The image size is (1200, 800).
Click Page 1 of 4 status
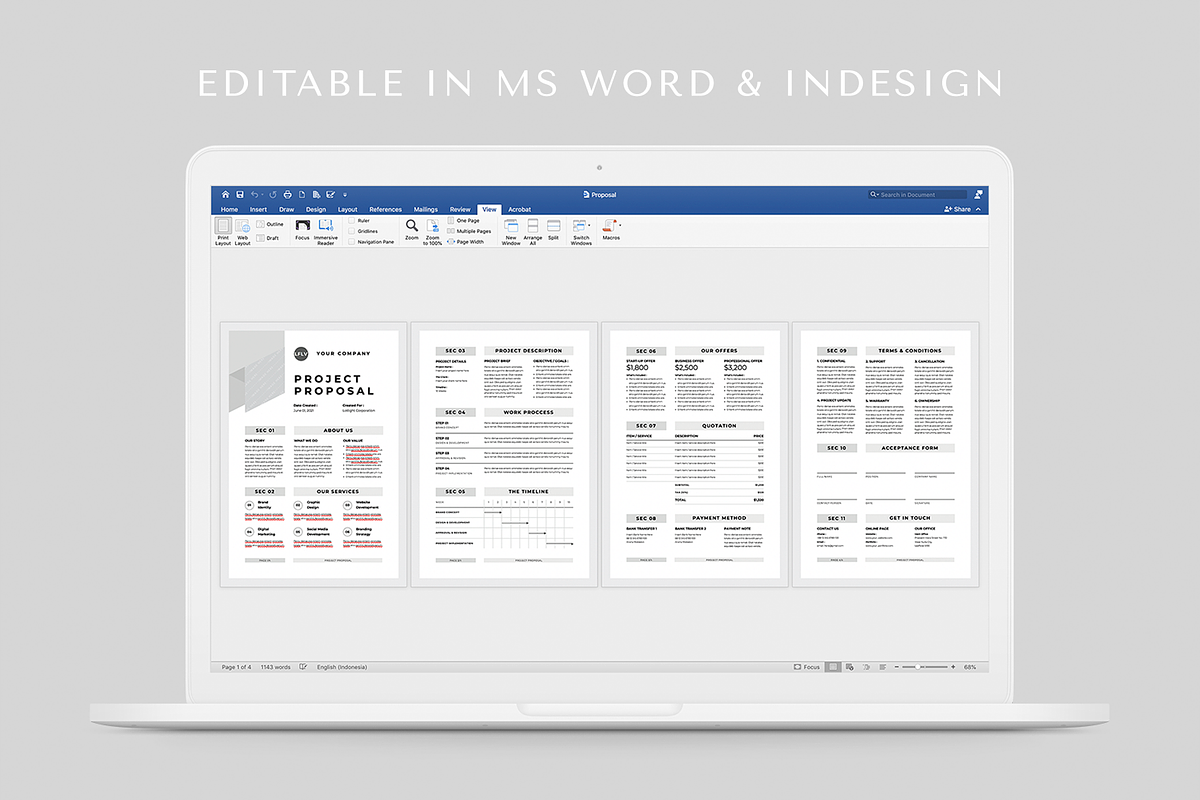(236, 667)
